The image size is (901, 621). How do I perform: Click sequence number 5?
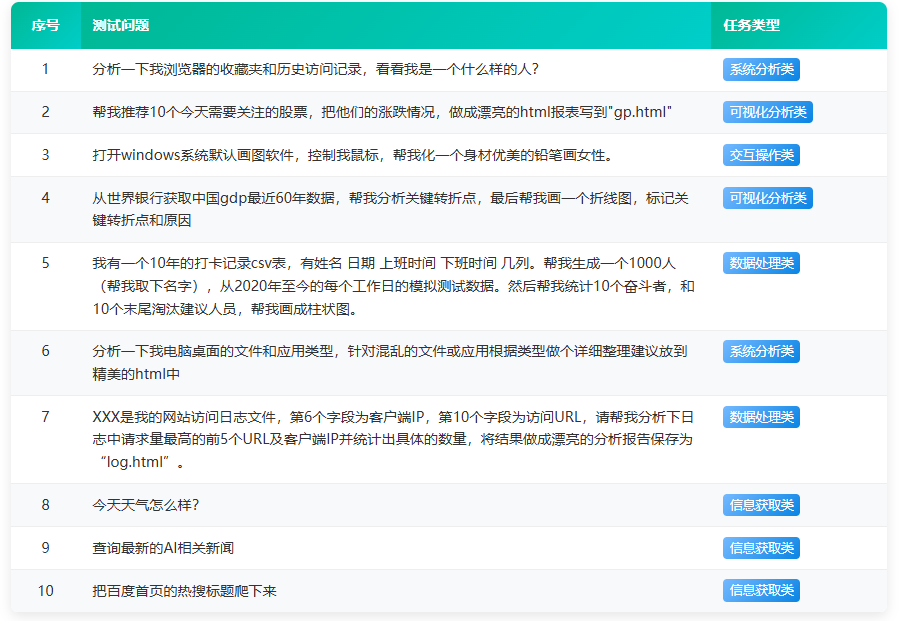[45, 263]
